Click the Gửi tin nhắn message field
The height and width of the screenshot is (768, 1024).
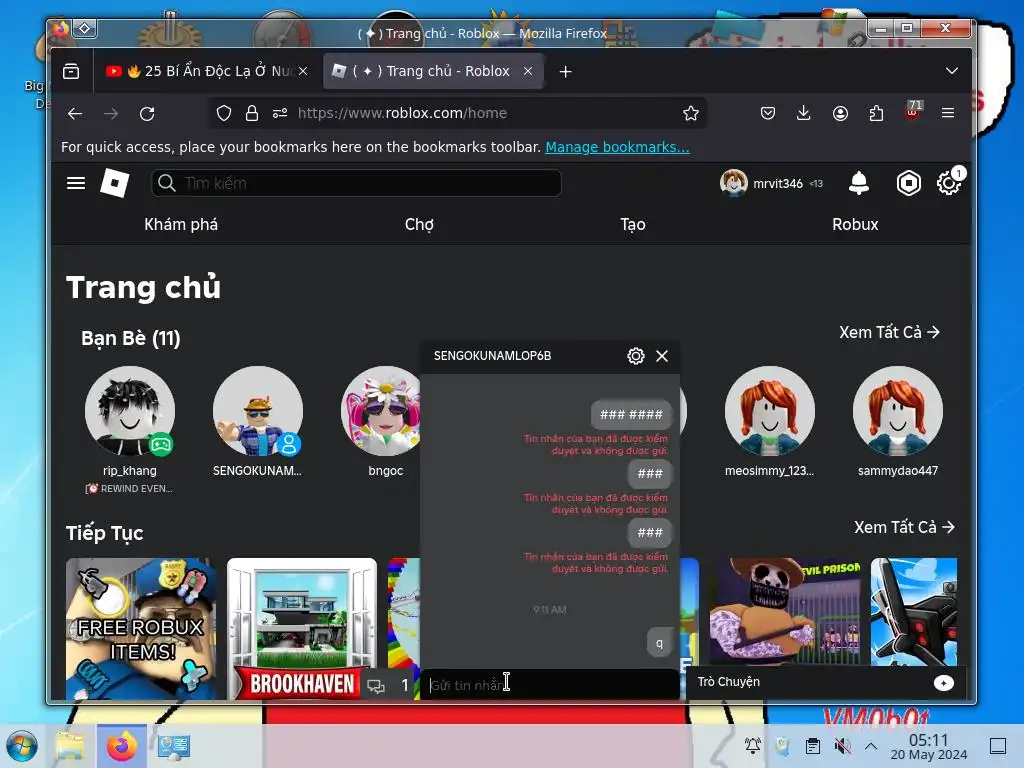549,685
